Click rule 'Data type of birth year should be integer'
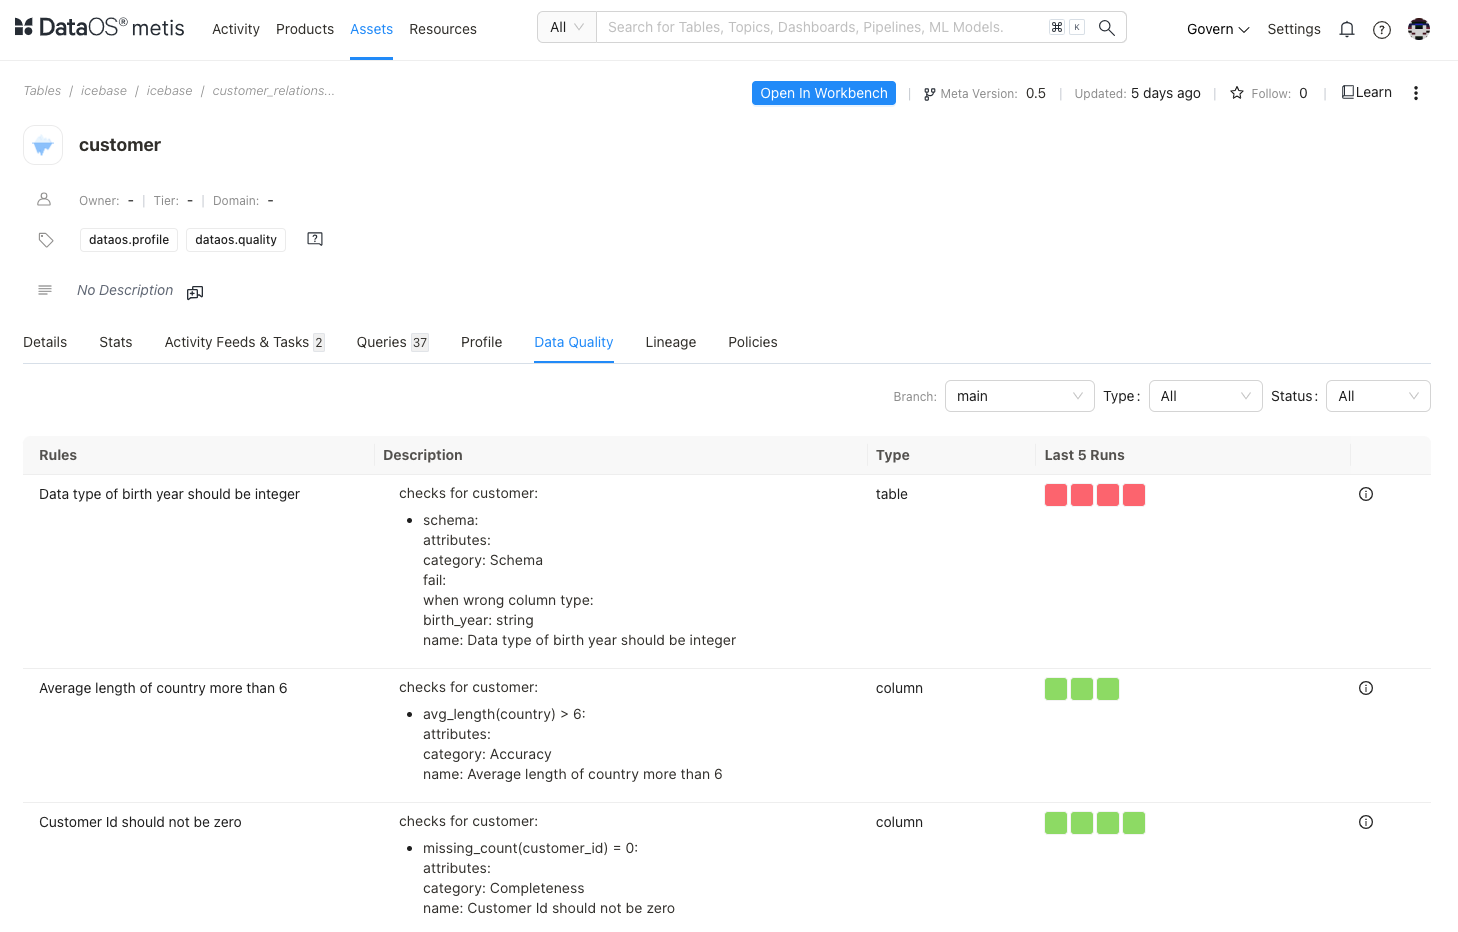 [169, 494]
